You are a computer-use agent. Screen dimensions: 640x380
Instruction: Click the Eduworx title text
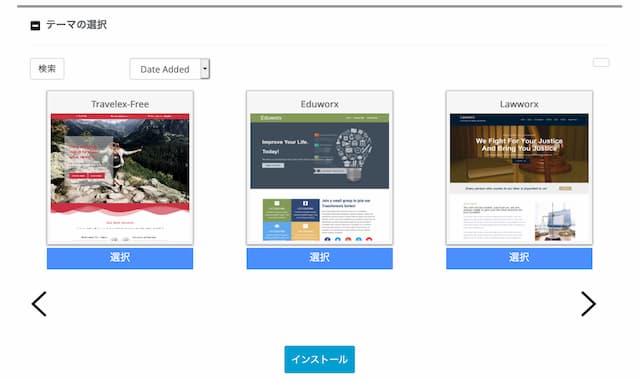click(320, 104)
